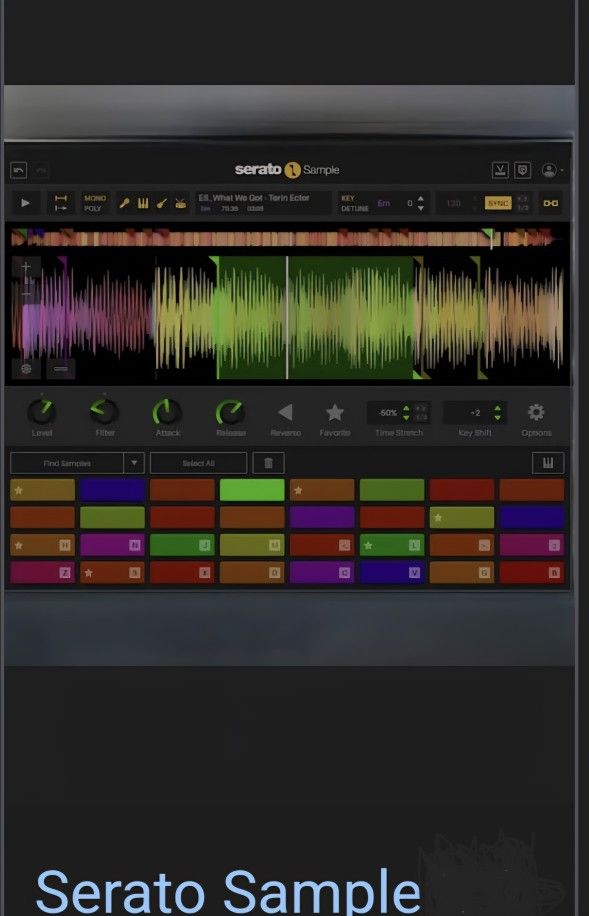
Task: Trigger the green starred pad labeled L
Action: (x=392, y=545)
